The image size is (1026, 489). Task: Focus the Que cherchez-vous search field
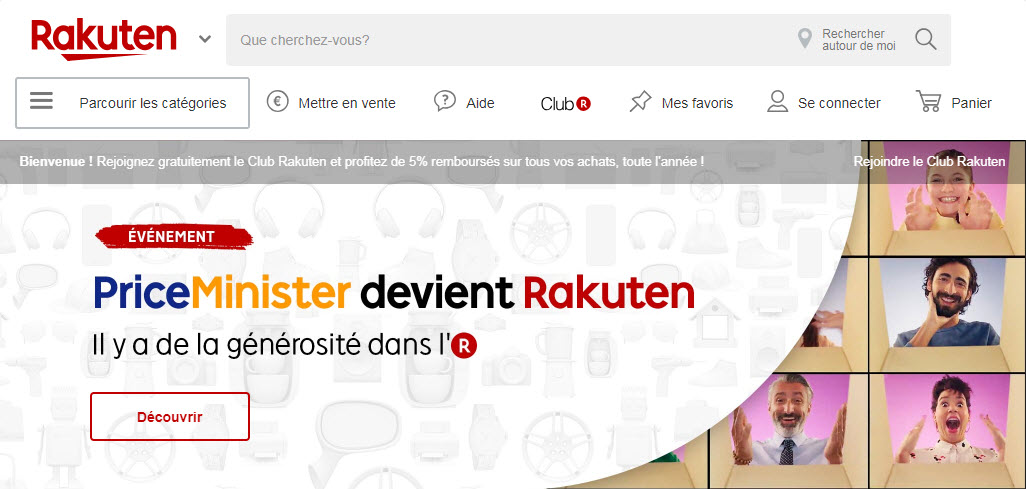pyautogui.click(x=510, y=40)
